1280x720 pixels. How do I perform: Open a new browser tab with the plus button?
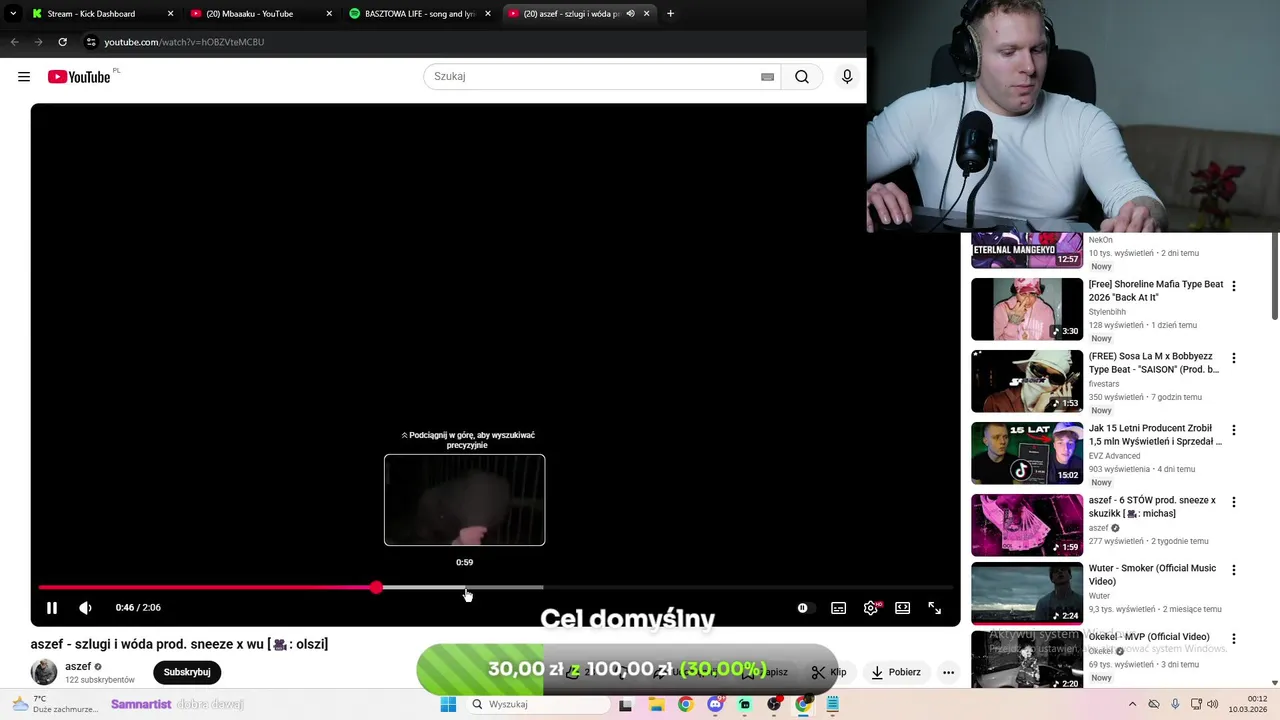tap(670, 14)
